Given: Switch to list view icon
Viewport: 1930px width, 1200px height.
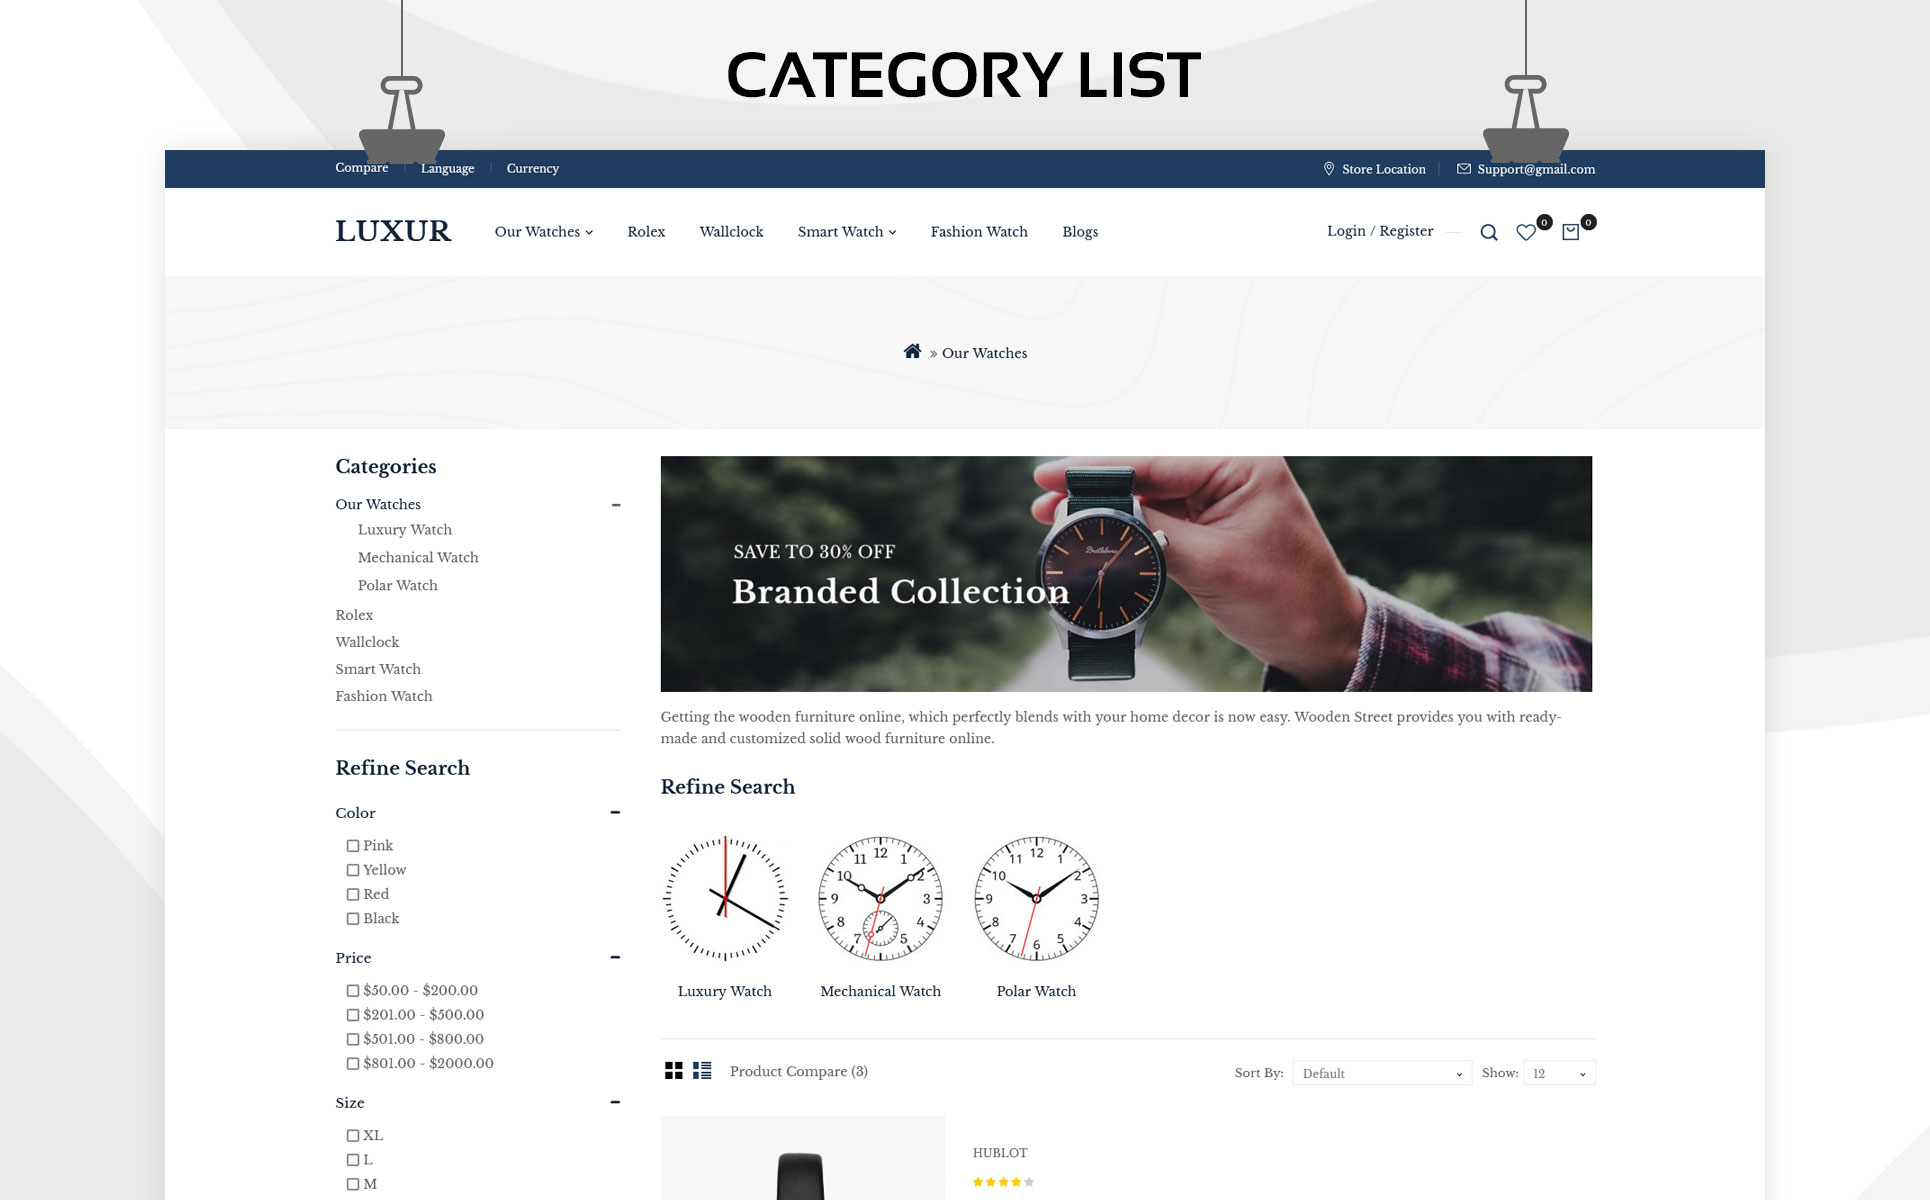Looking at the screenshot, I should pos(702,1071).
